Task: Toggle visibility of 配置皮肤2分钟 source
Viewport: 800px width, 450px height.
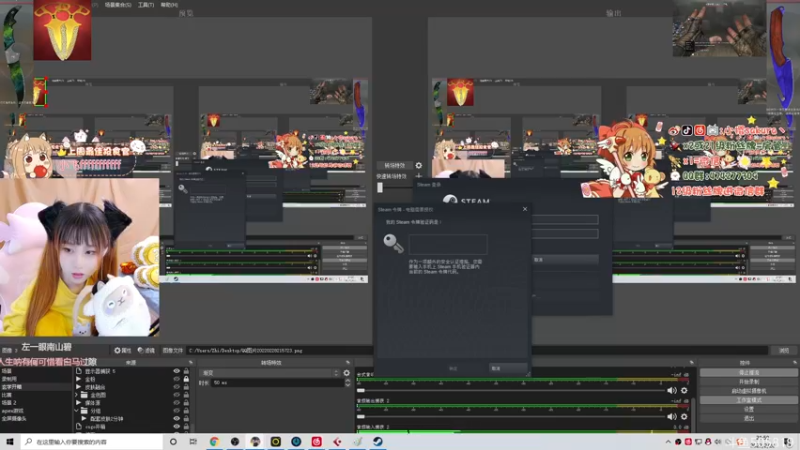Action: (177, 418)
